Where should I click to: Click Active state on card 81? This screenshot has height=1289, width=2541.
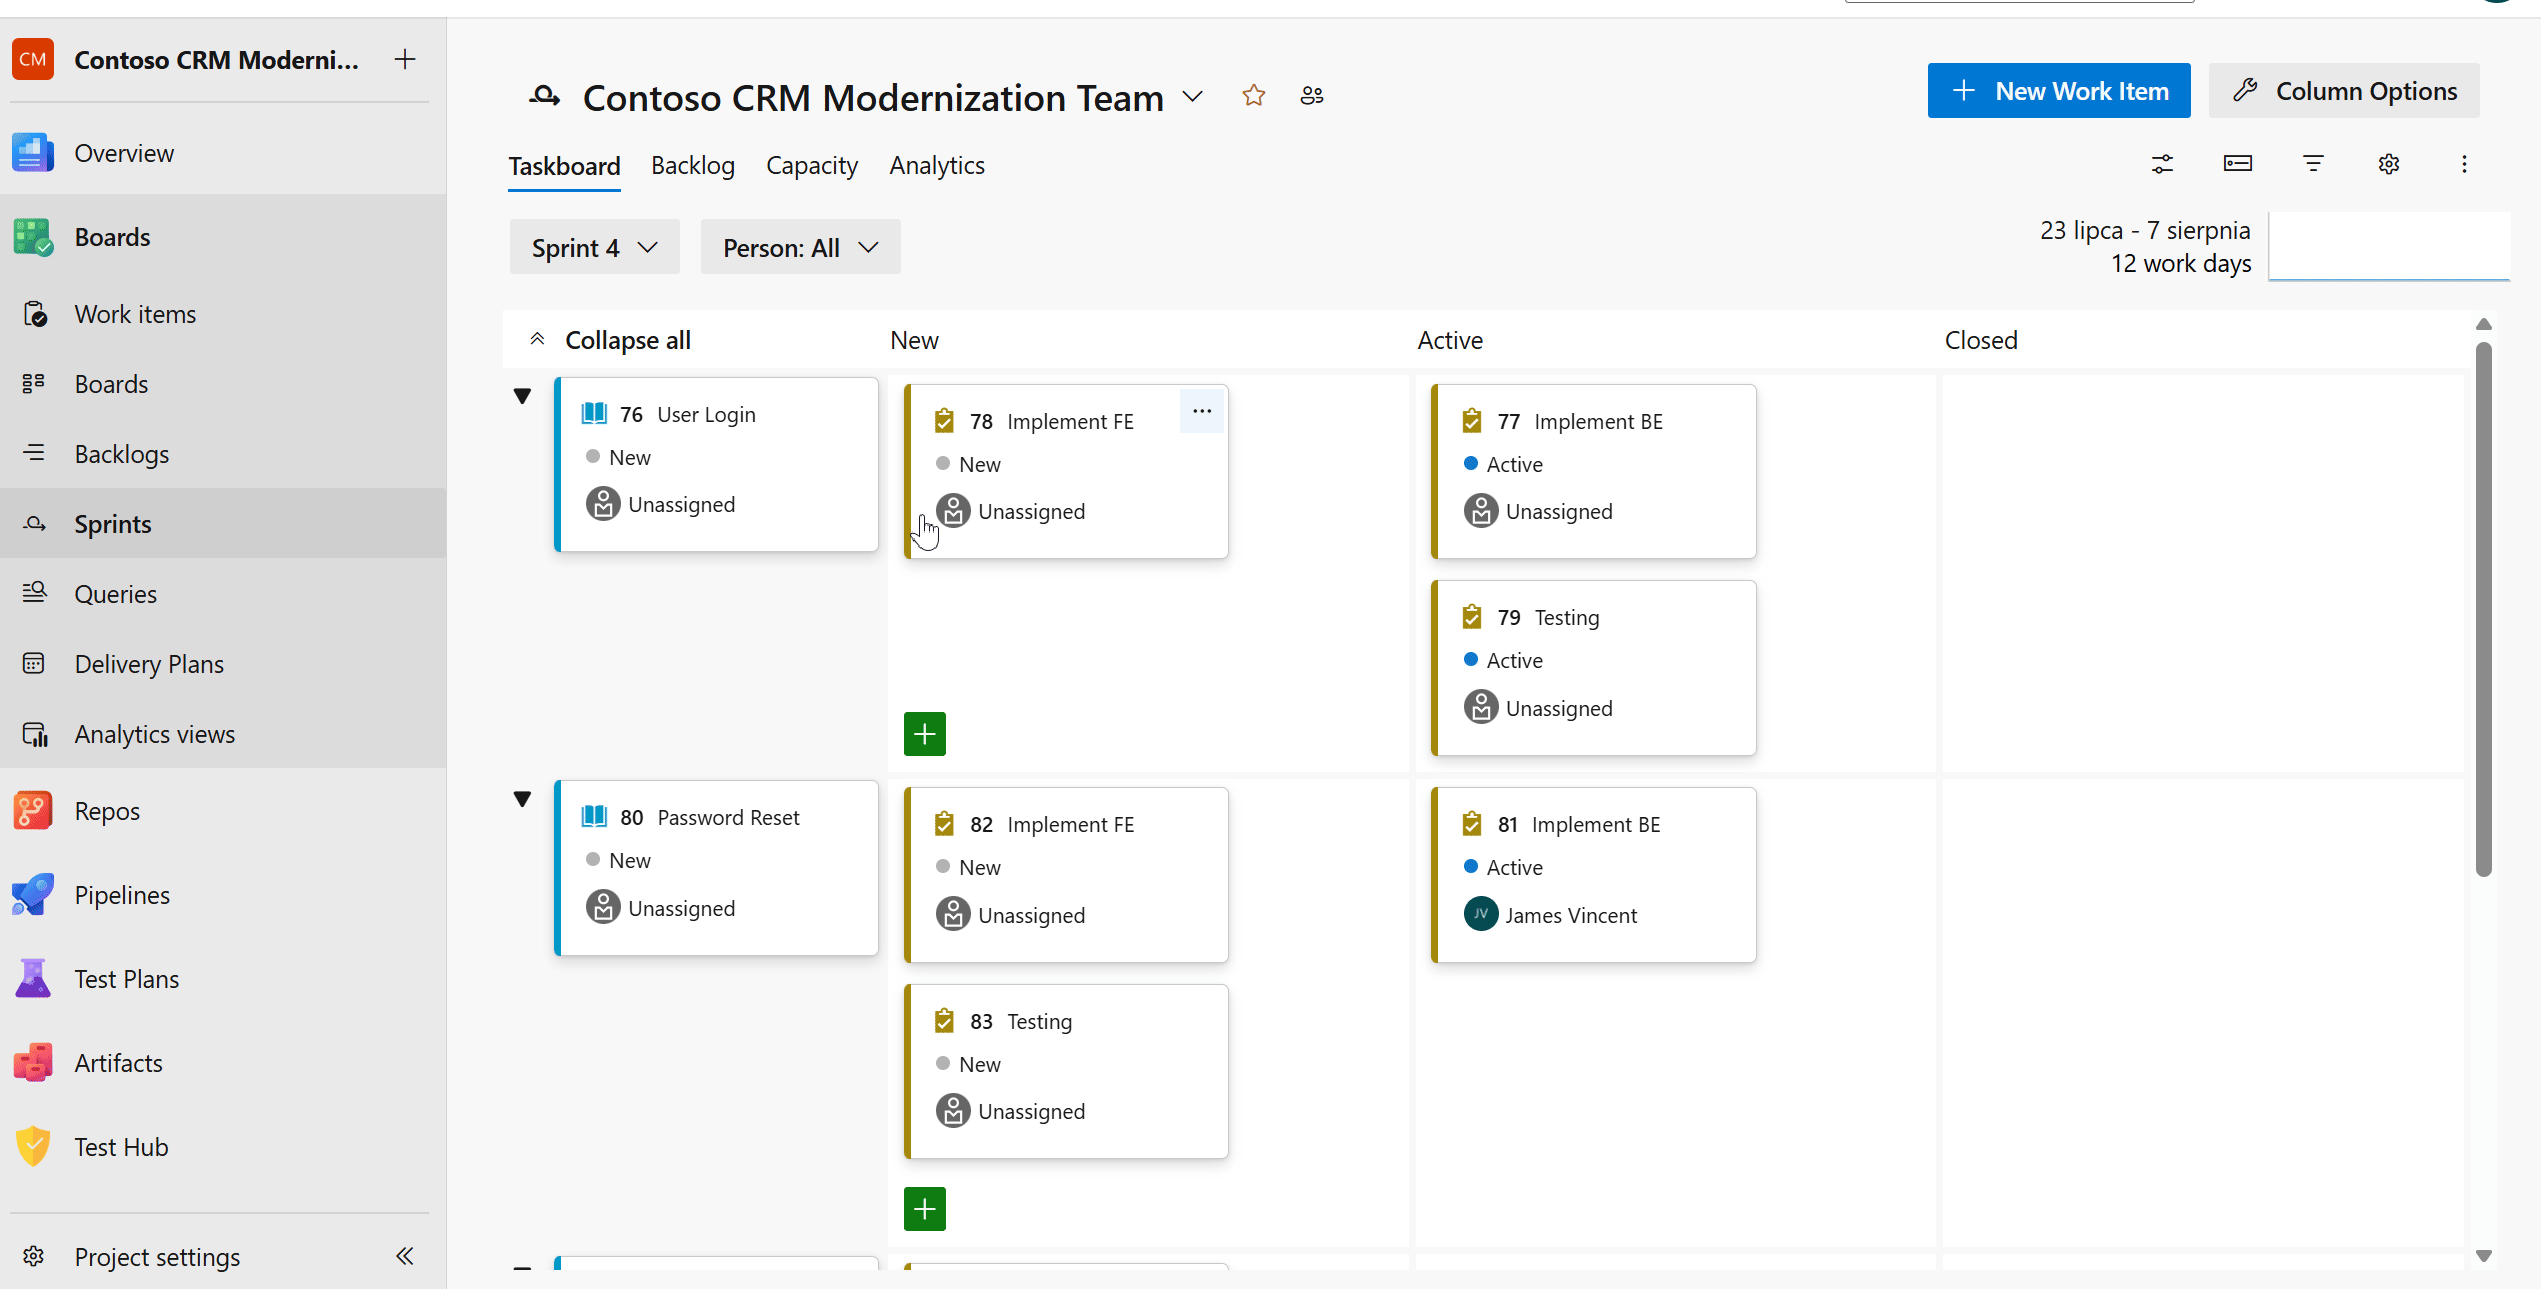1503,867
